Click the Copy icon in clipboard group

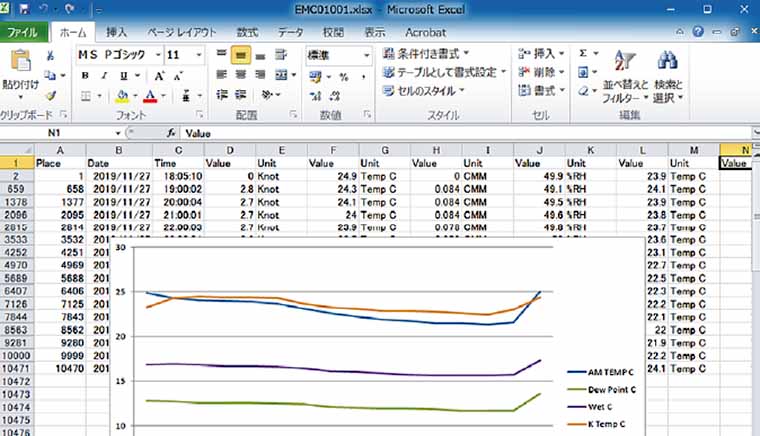click(50, 75)
